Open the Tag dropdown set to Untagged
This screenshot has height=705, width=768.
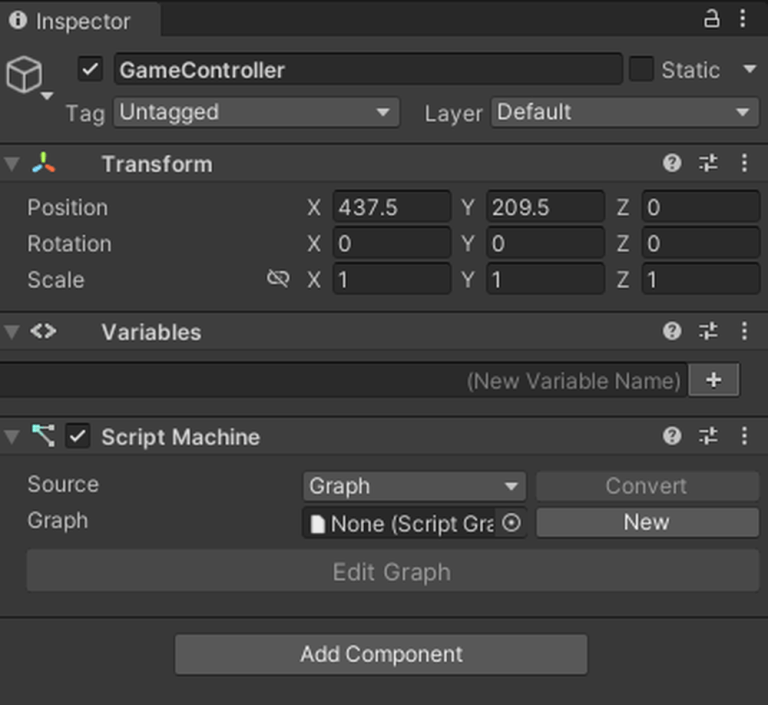click(x=256, y=112)
